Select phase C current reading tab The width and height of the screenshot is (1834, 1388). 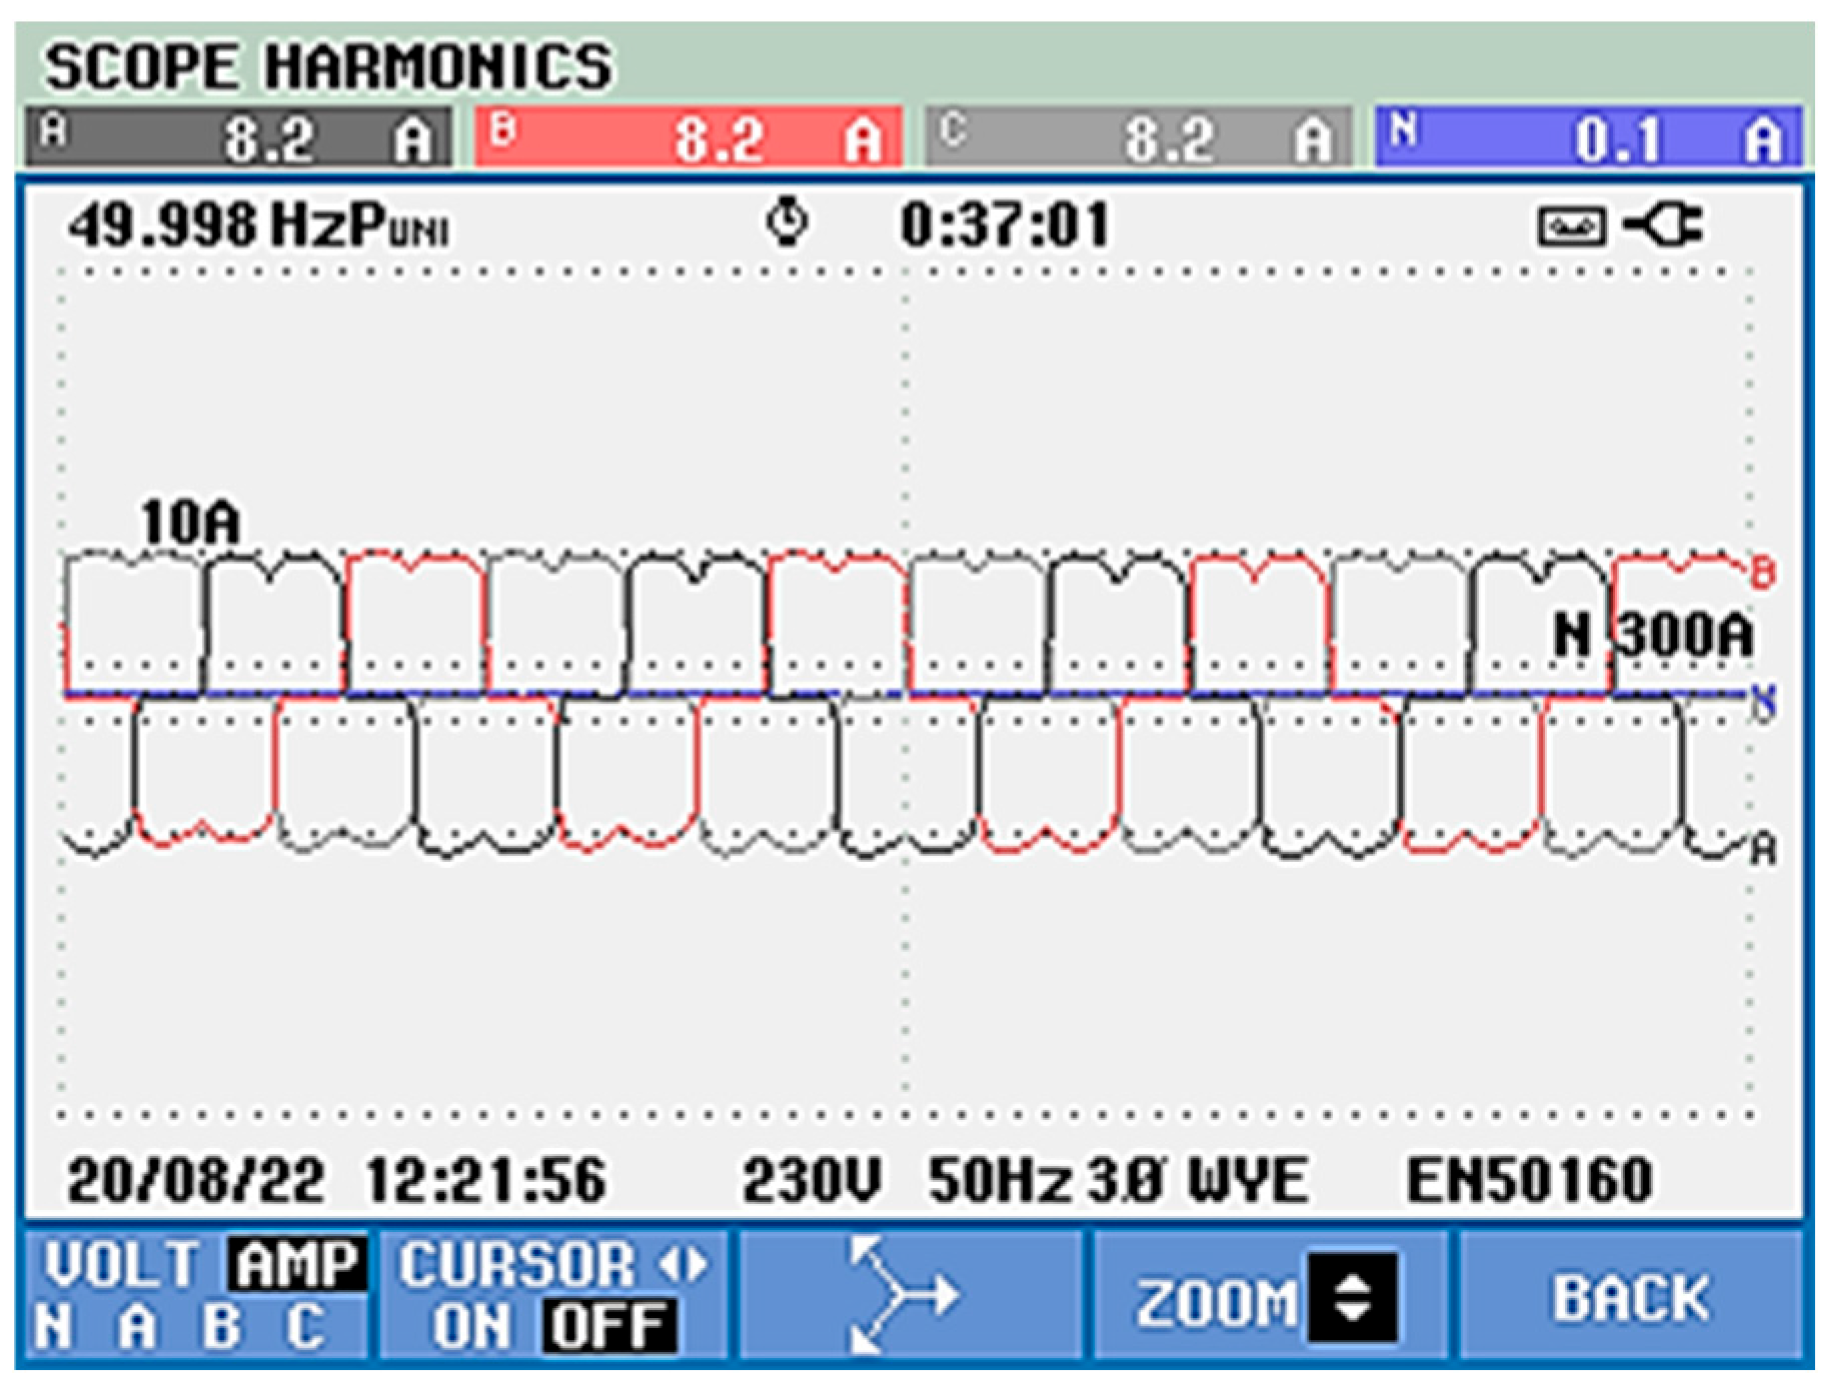point(1138,137)
